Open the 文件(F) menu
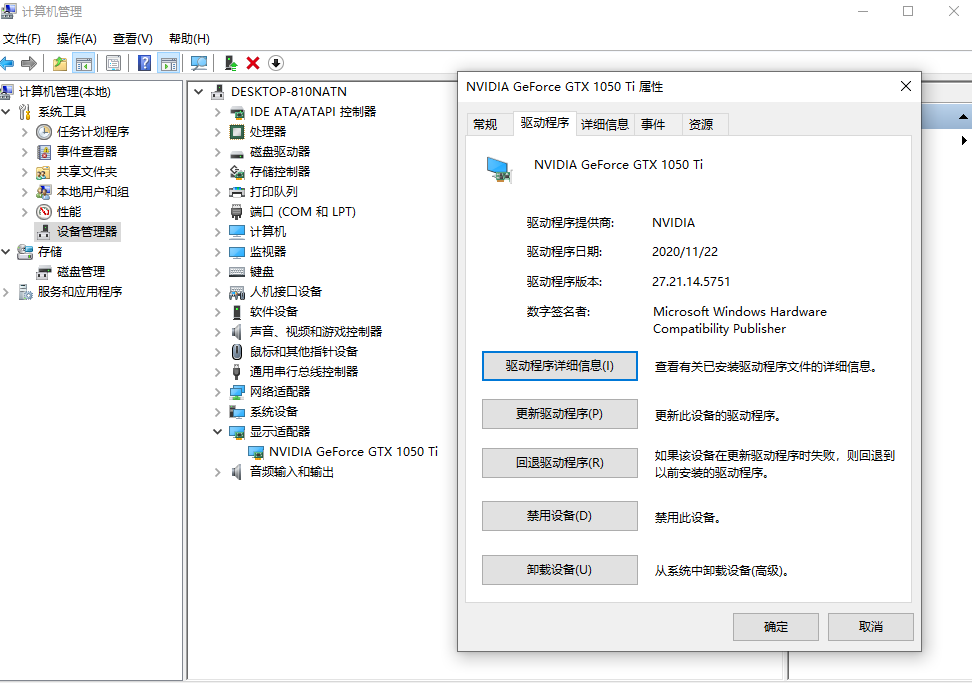 pyautogui.click(x=22, y=38)
